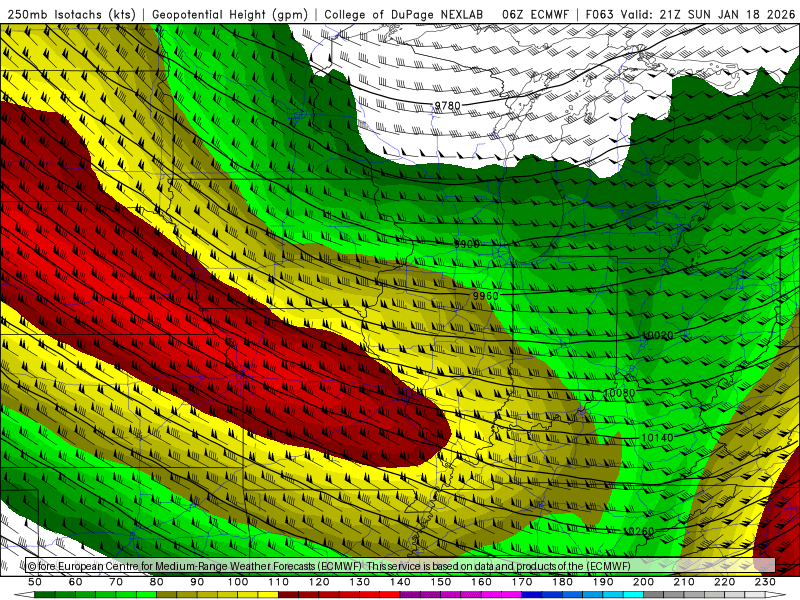Click the ECMWF copyright notice banner
The image size is (800, 600).
click(x=400, y=566)
